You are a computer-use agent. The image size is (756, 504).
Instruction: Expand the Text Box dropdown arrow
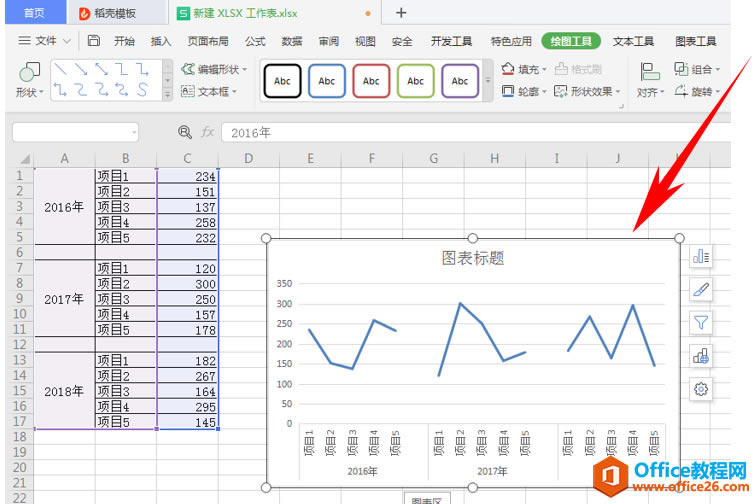[234, 92]
